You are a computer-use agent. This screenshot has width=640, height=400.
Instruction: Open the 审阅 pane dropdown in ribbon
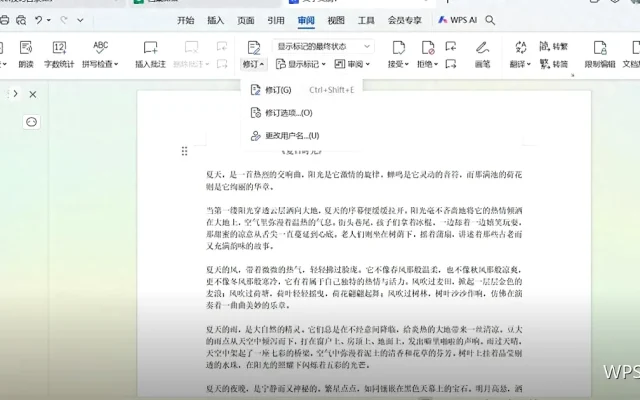pyautogui.click(x=352, y=64)
